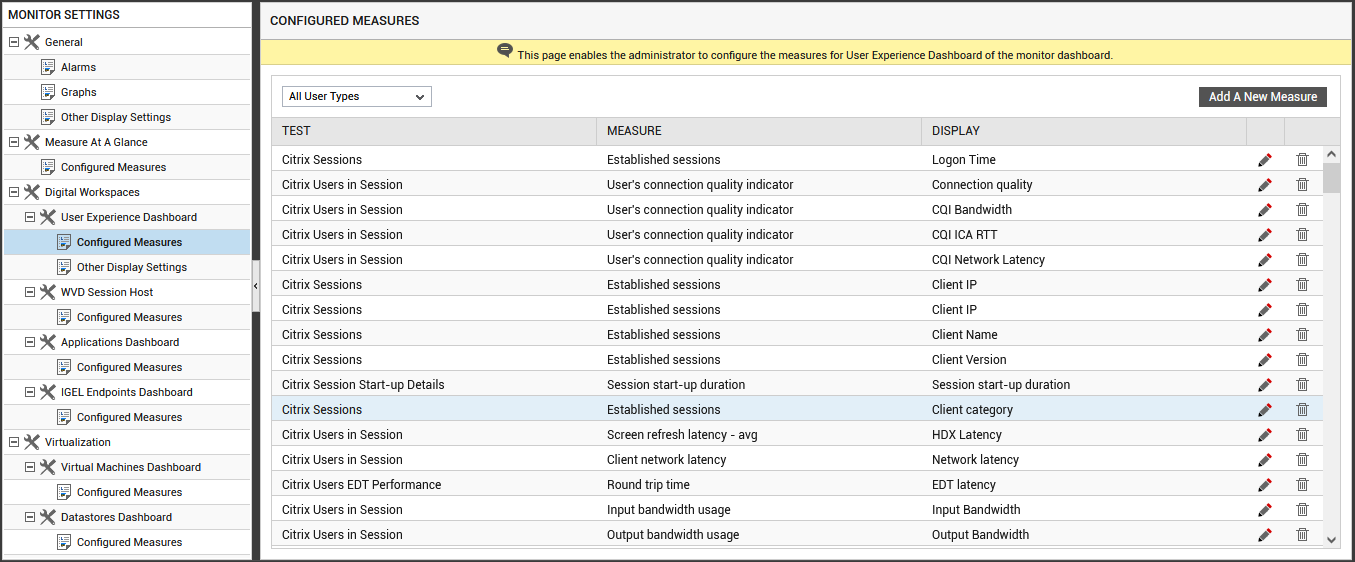Viewport: 1355px width, 562px height.
Task: Collapse the Virtual Machines Dashboard node
Action: coord(30,467)
